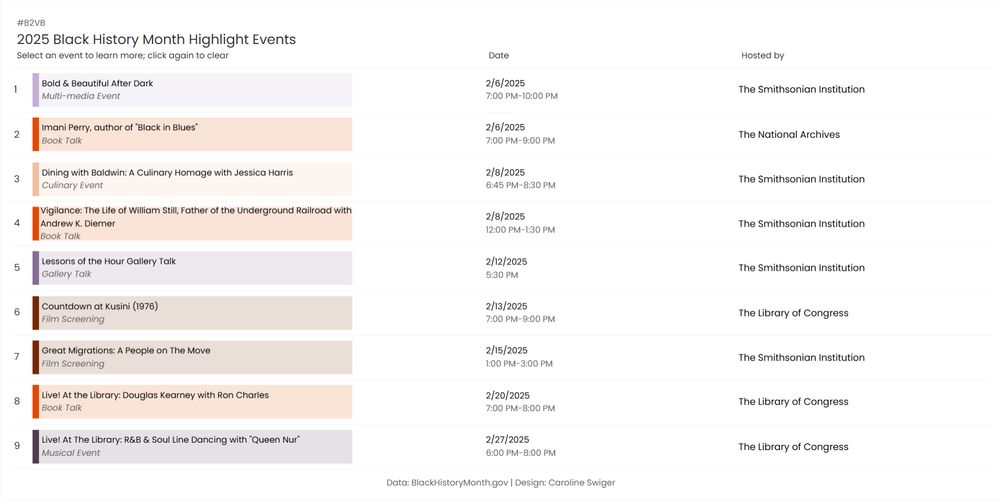Select the R&B & Soul Line Dancing event

pyautogui.click(x=195, y=447)
